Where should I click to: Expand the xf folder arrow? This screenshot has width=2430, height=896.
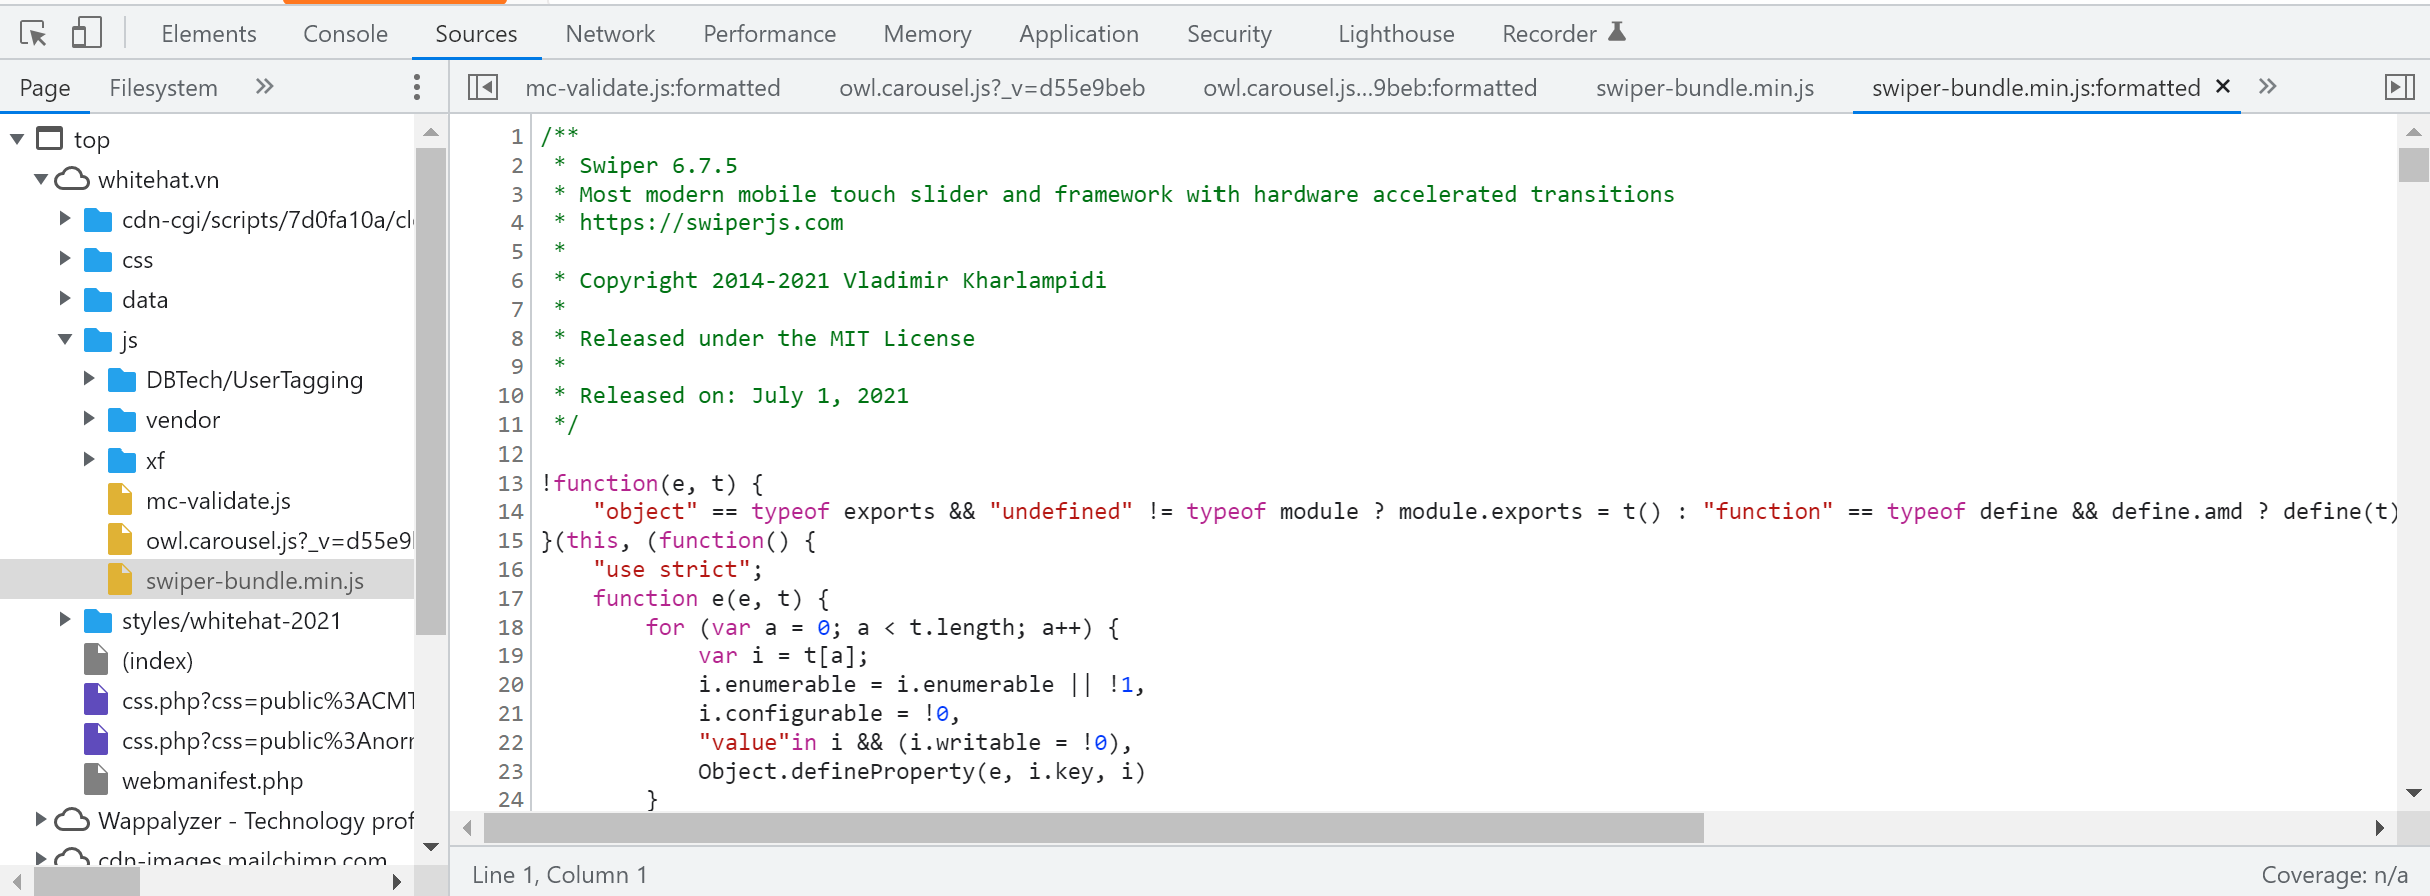pos(89,459)
